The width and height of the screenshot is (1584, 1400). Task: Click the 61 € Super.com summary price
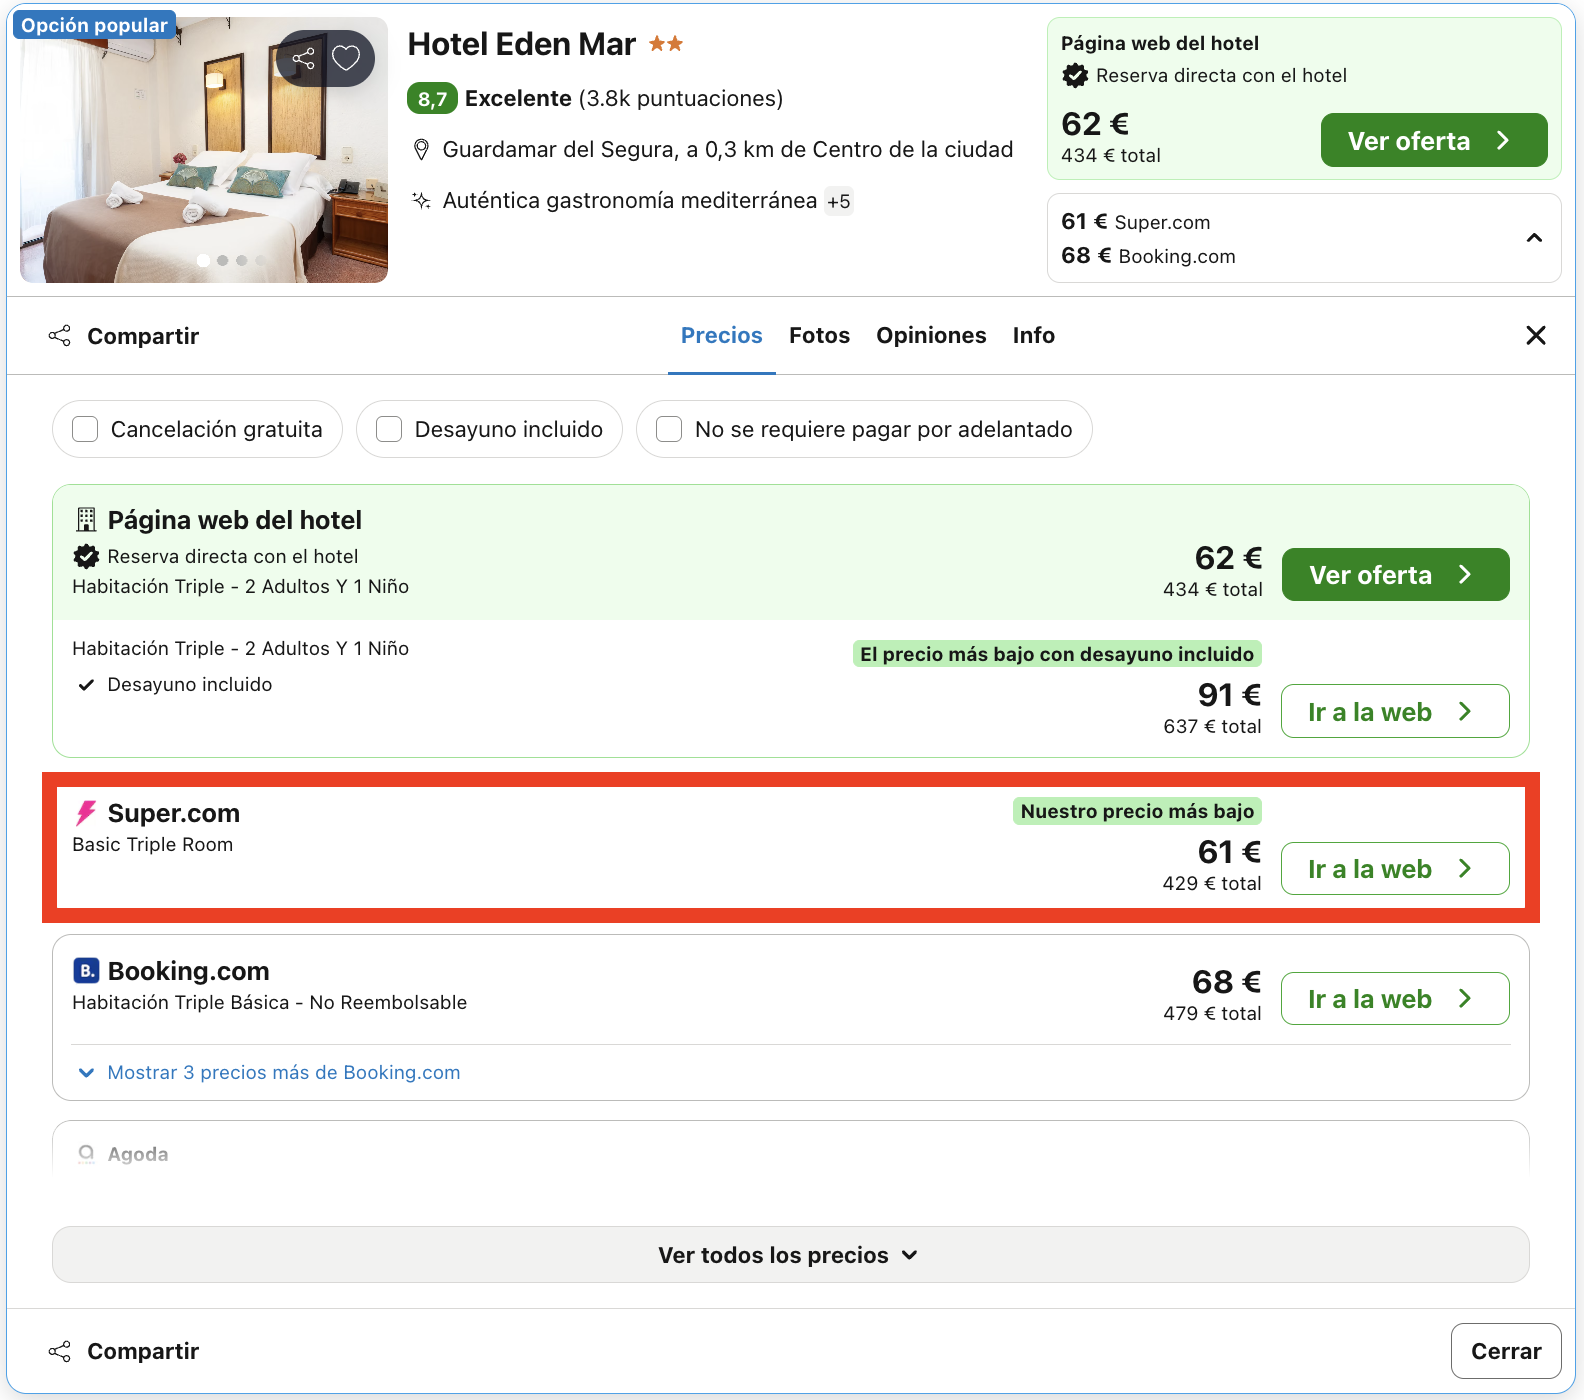point(1136,222)
